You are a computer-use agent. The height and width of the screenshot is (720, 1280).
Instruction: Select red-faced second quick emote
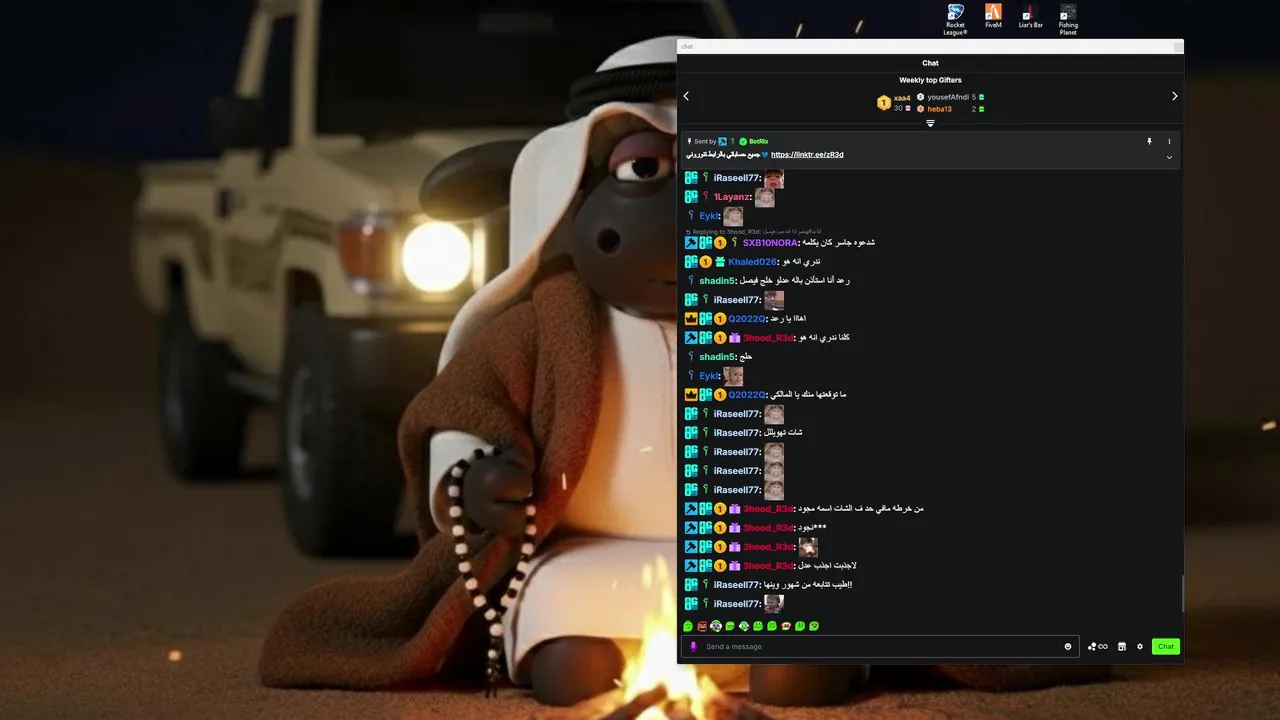(x=702, y=626)
